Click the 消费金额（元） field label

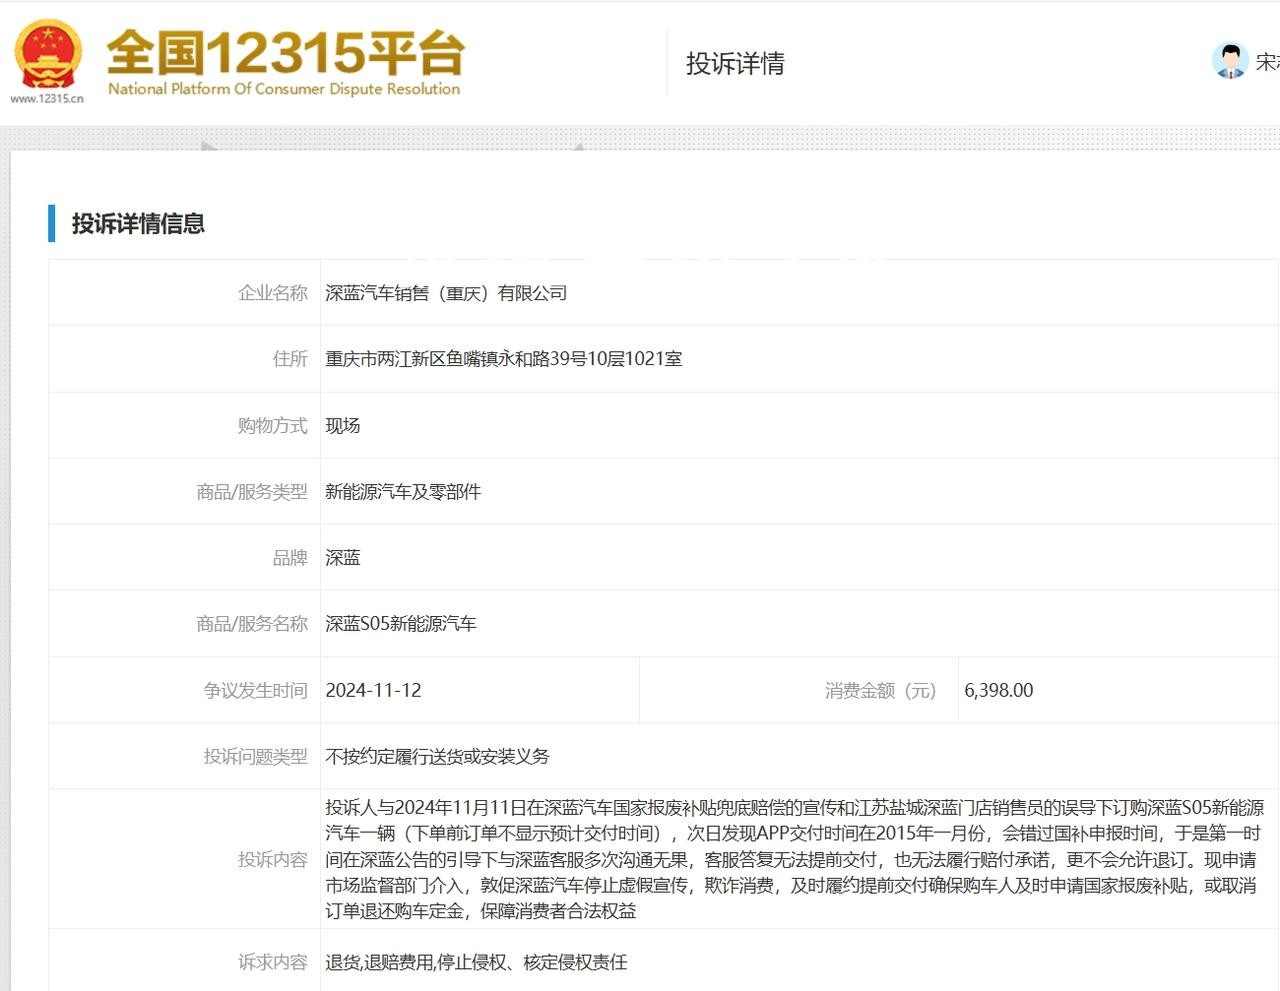(x=881, y=691)
